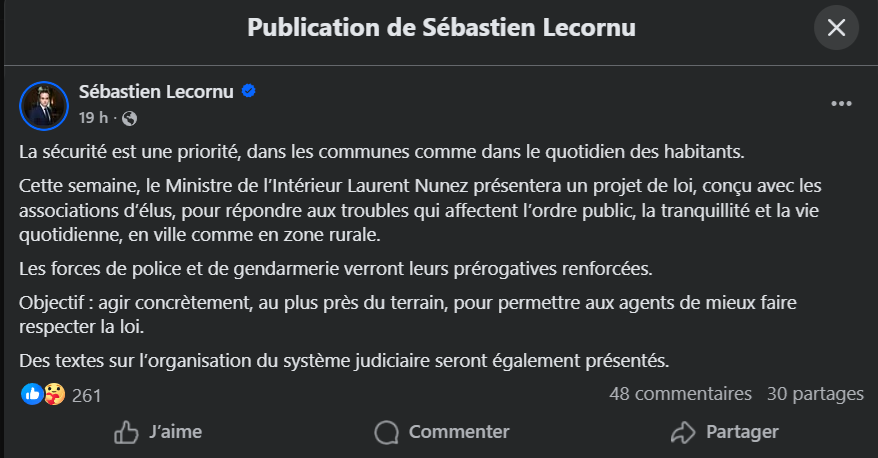Hit the J'aime thumbs-up outline icon
The height and width of the screenshot is (458, 878).
tap(126, 432)
